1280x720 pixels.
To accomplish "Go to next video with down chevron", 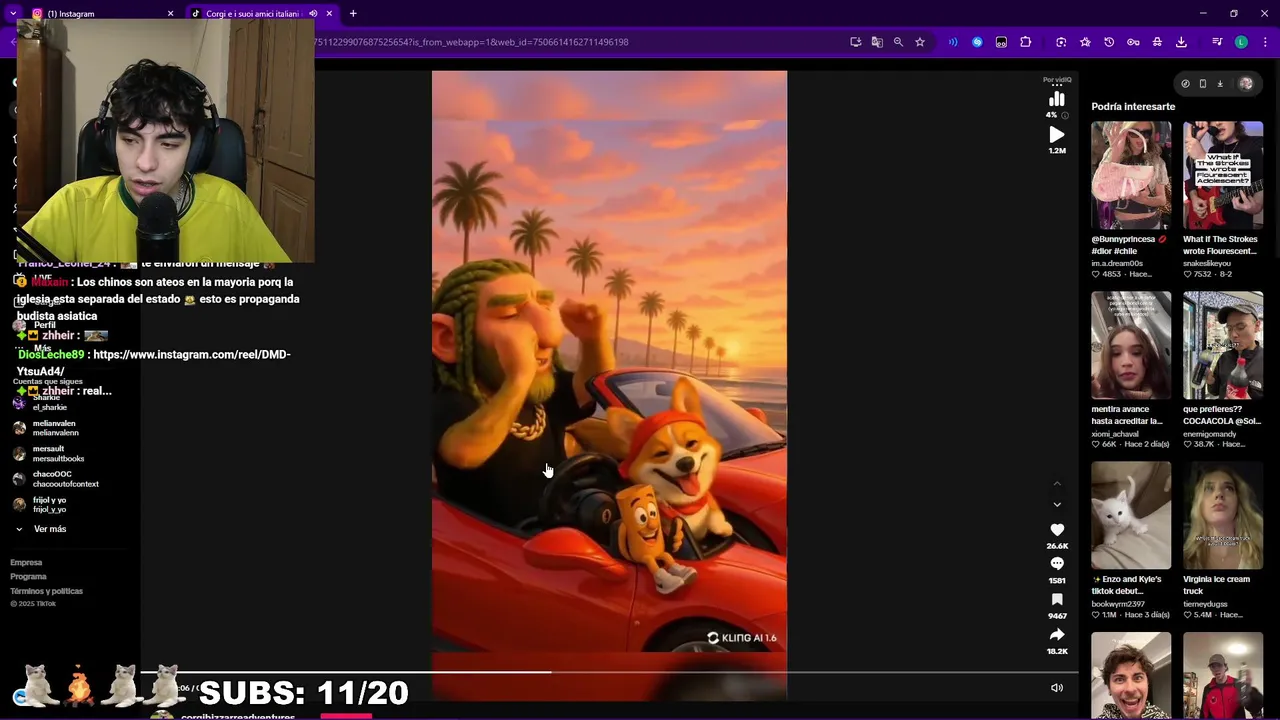I will coord(1057,505).
